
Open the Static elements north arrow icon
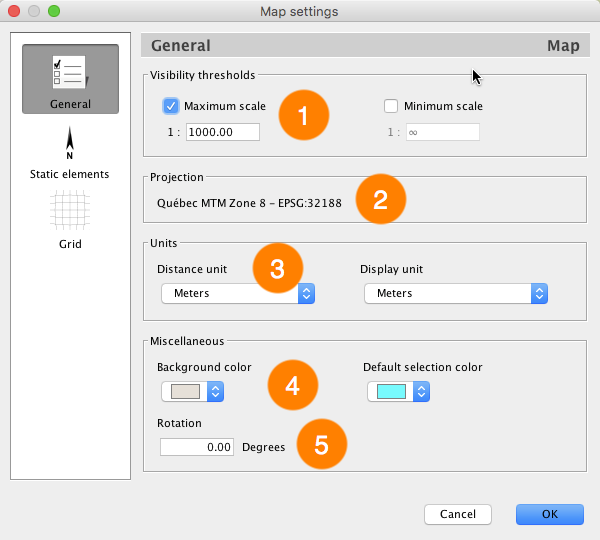(70, 143)
